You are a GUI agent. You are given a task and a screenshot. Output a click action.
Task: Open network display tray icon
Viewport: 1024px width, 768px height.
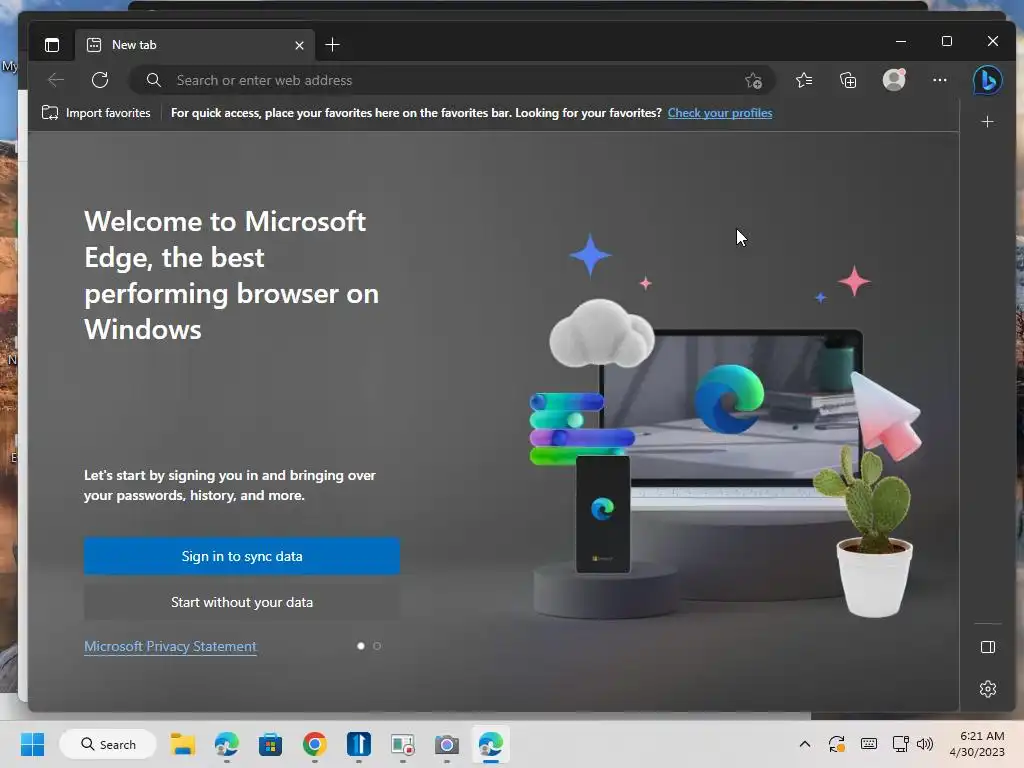click(x=901, y=744)
